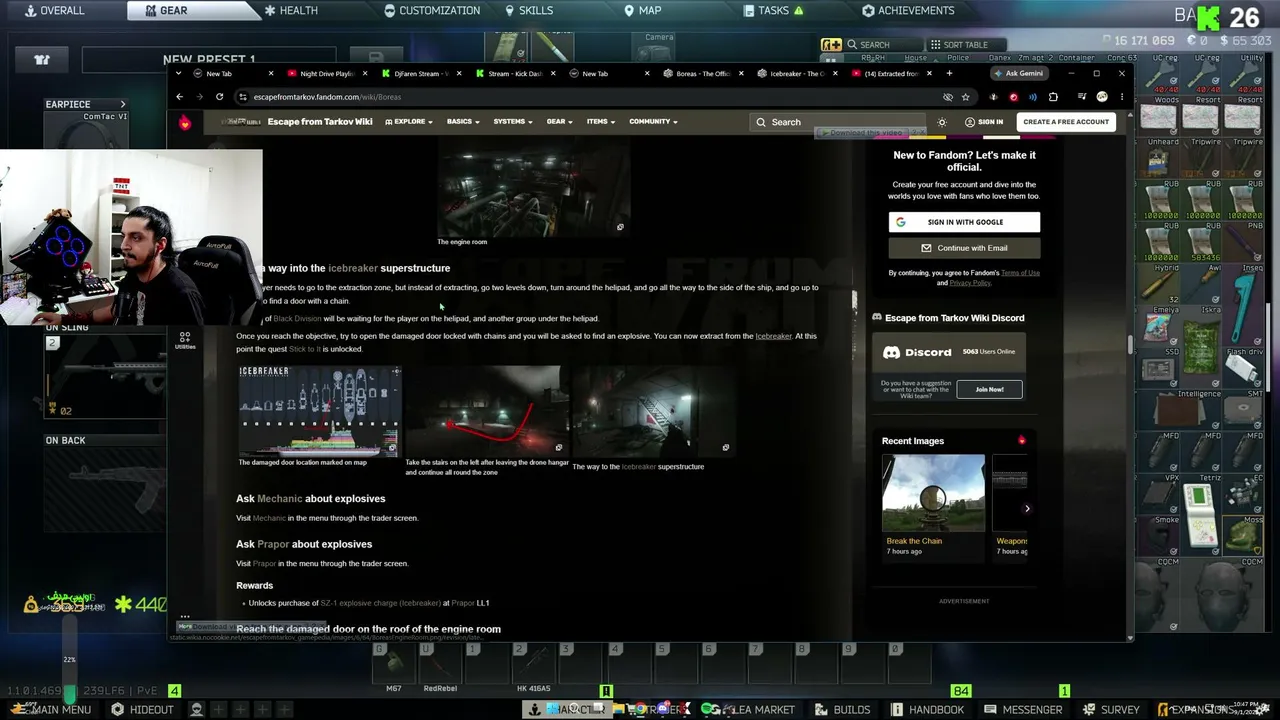This screenshot has width=1280, height=720.
Task: Open the ACHIEVEMENTS game tab
Action: (908, 10)
